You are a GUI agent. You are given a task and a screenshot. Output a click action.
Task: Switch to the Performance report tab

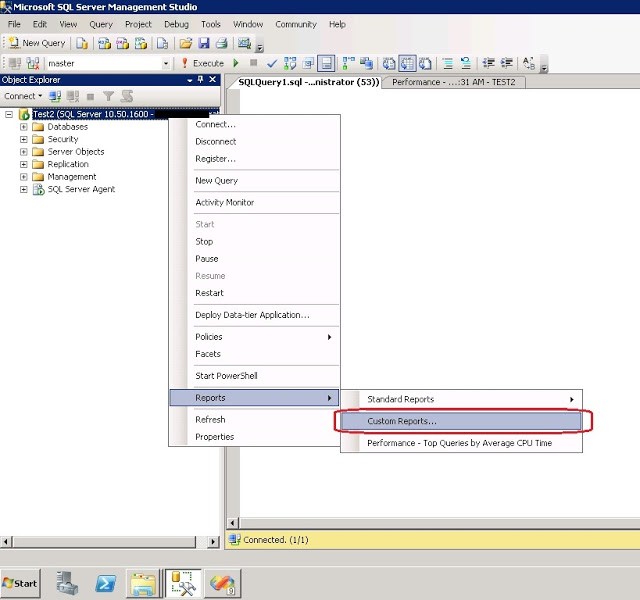(x=452, y=82)
